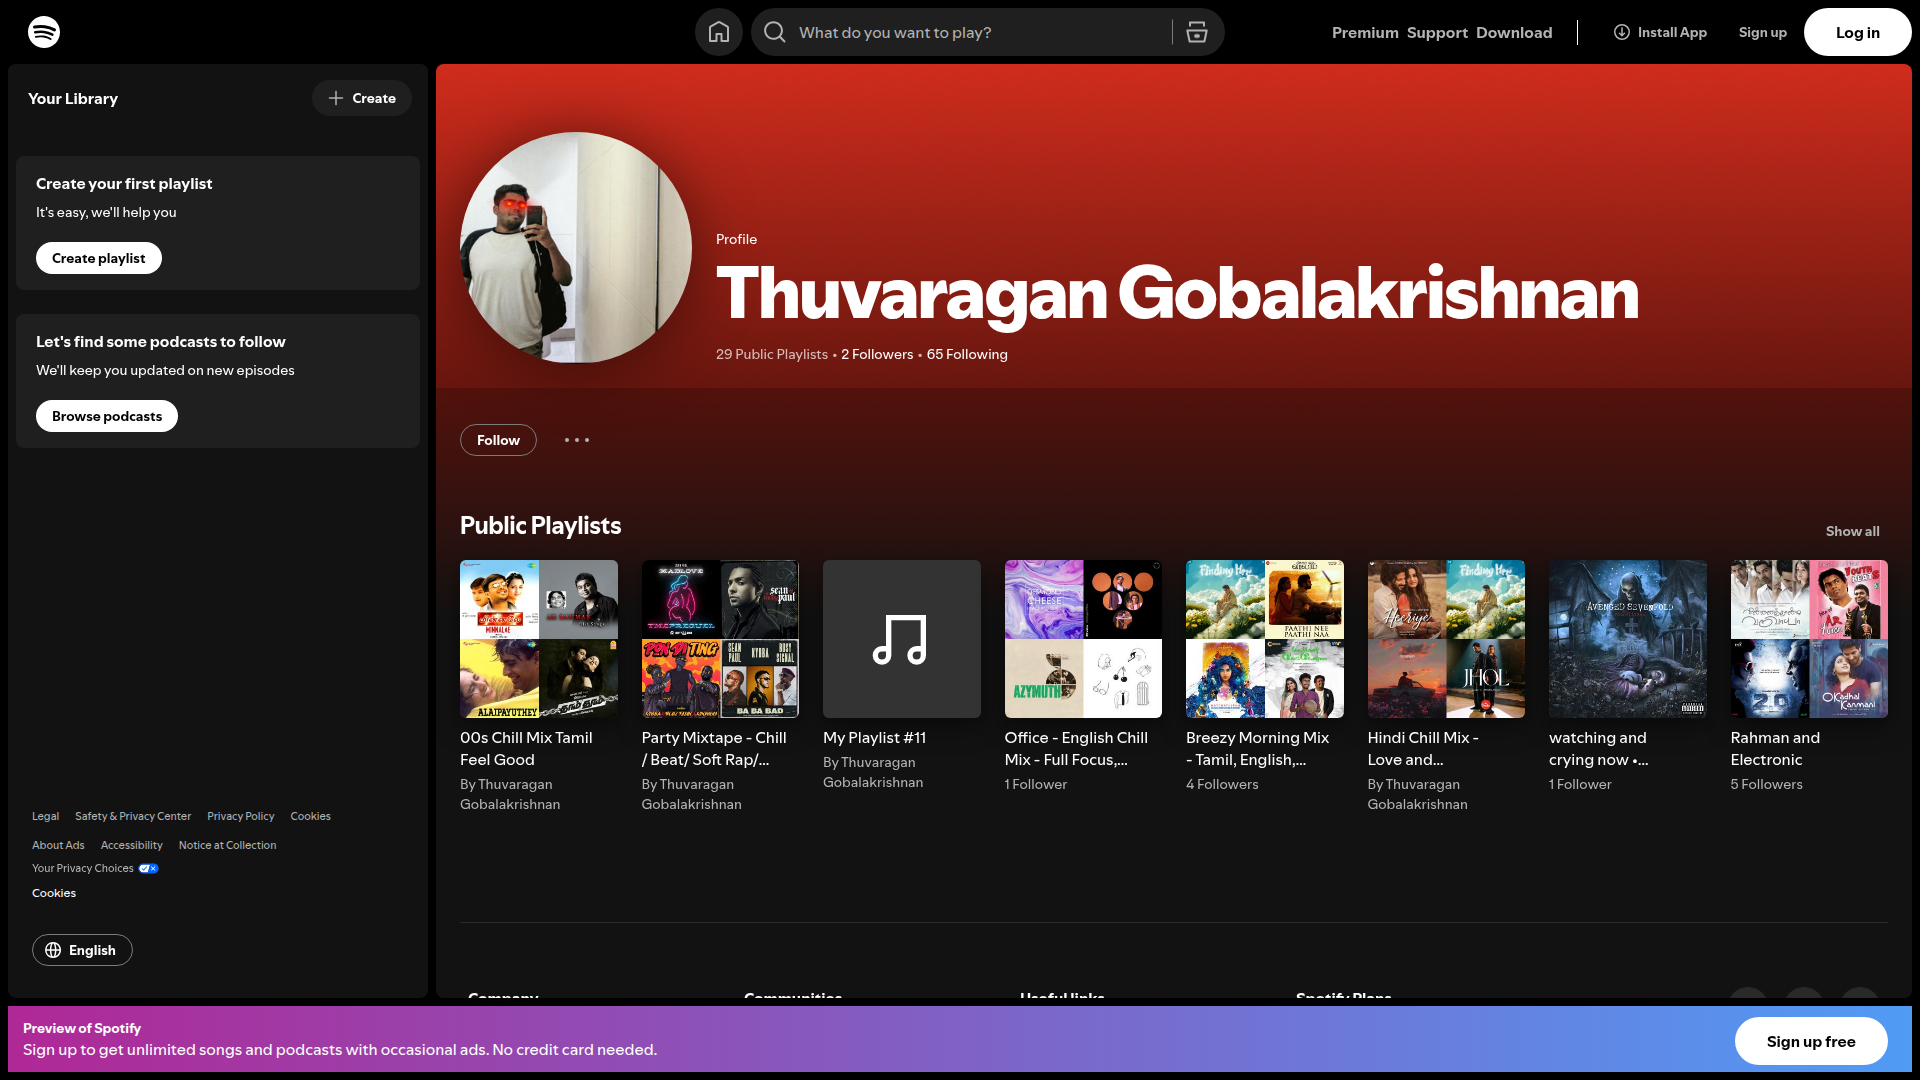Open the 2 Followers link
The width and height of the screenshot is (1920, 1080).
(877, 354)
